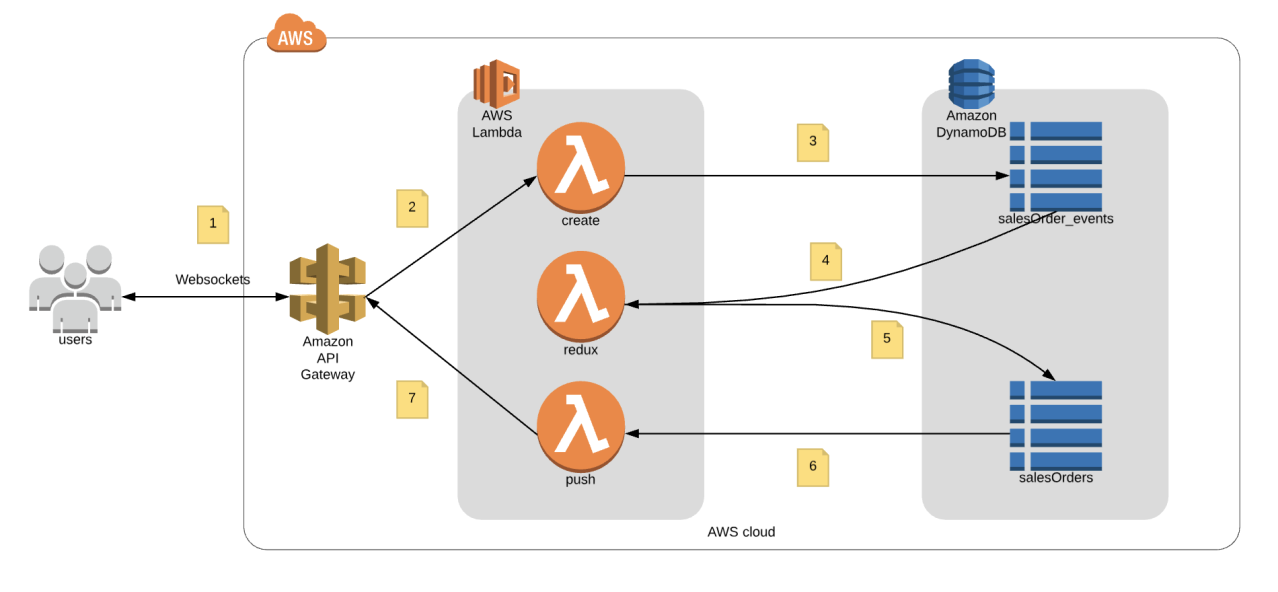The image size is (1278, 592).
Task: Click the salesOrders DynamoDB table icon
Action: (x=1055, y=425)
